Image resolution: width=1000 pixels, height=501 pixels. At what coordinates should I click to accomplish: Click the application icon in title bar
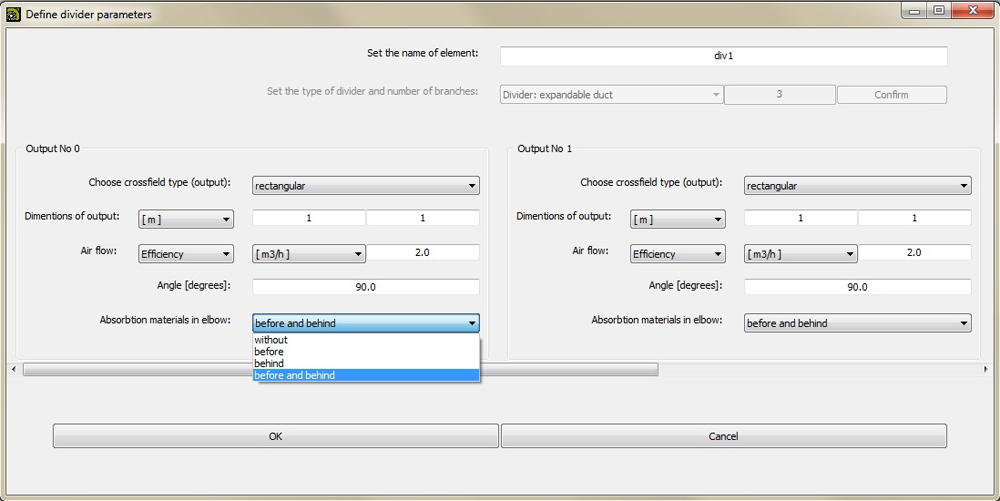13,13
